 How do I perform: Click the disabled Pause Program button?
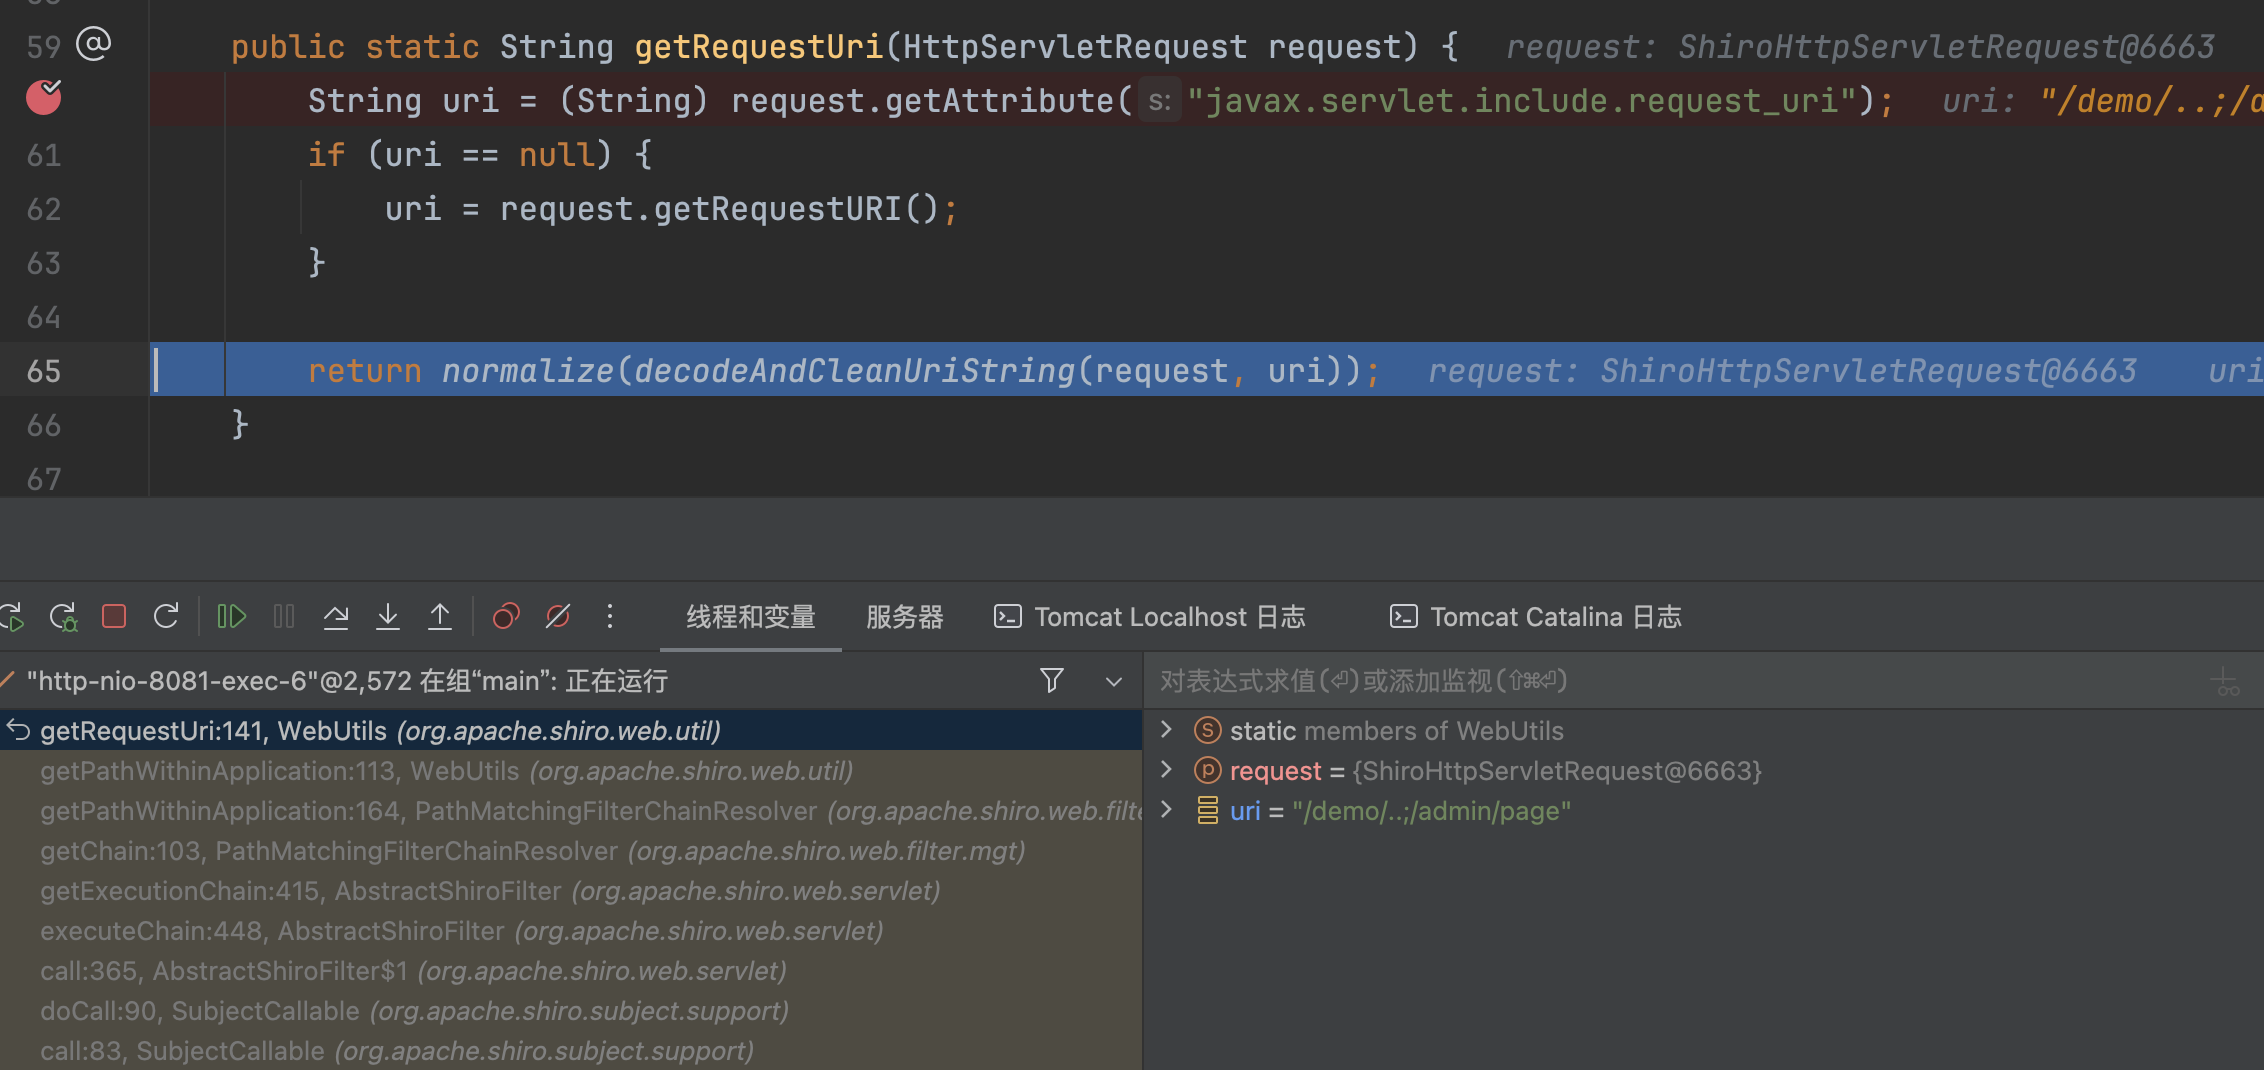pos(284,616)
